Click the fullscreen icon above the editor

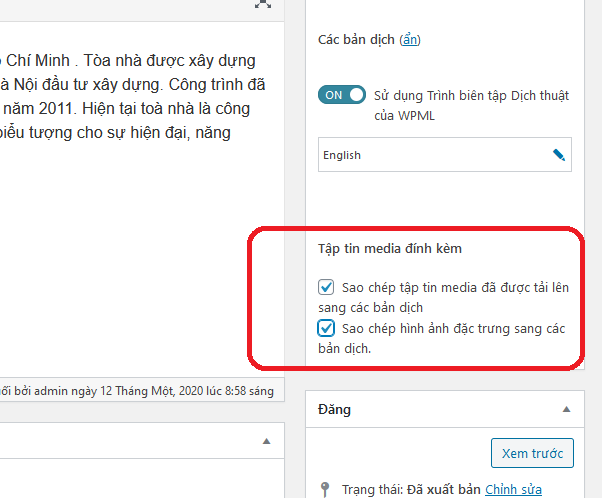pos(262,4)
